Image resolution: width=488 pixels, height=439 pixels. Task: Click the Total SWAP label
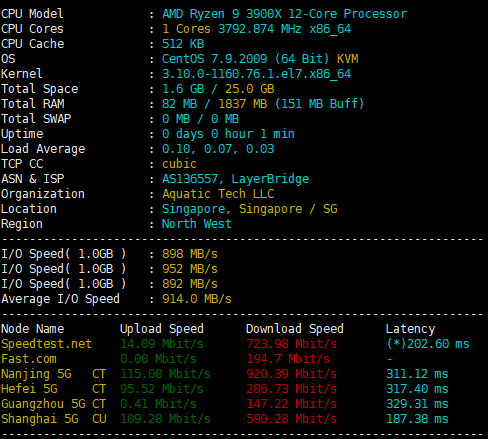(x=36, y=119)
